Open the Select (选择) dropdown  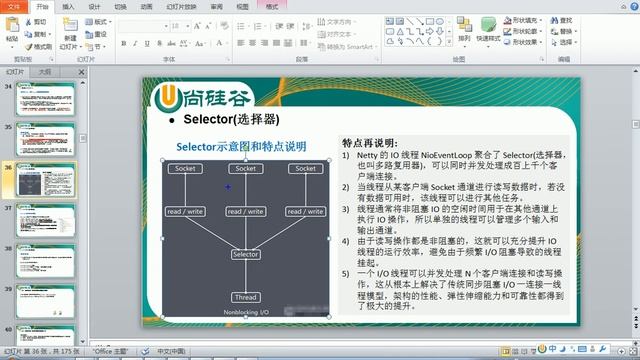pyautogui.click(x=564, y=42)
